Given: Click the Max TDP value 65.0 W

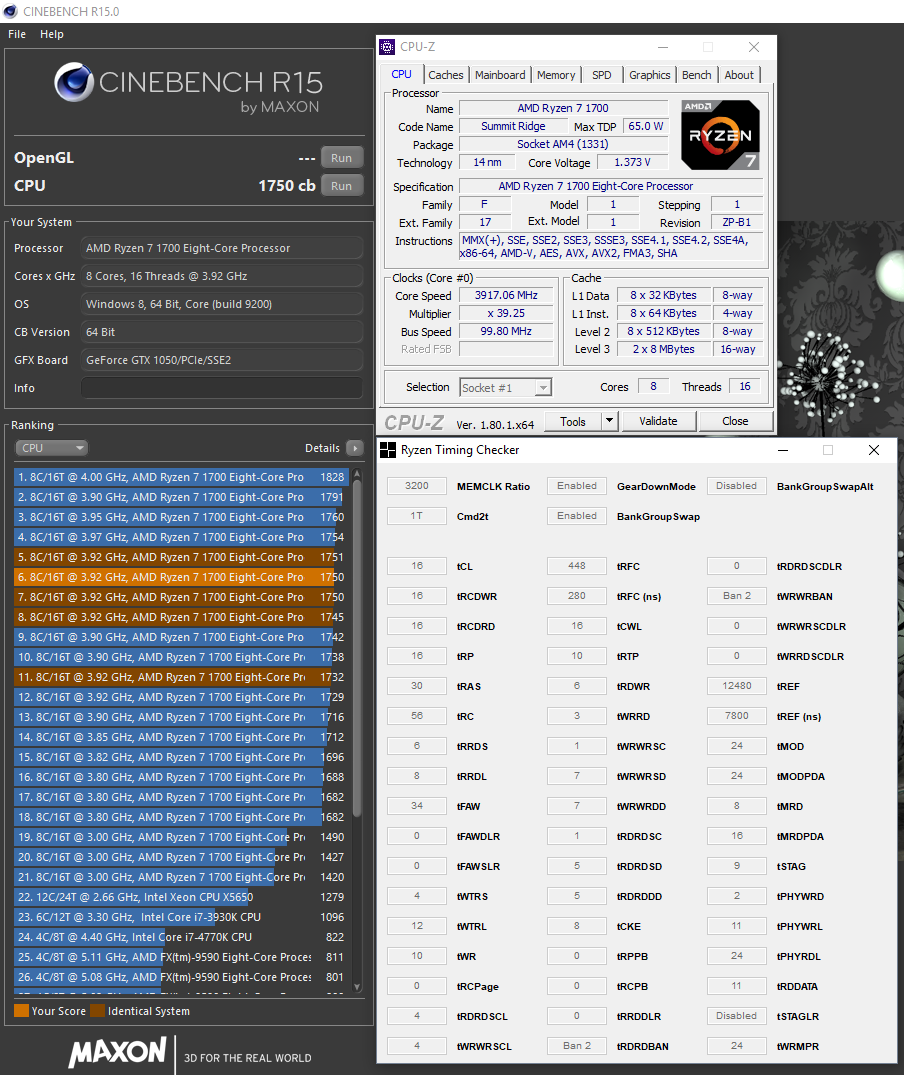Looking at the screenshot, I should click(x=646, y=126).
